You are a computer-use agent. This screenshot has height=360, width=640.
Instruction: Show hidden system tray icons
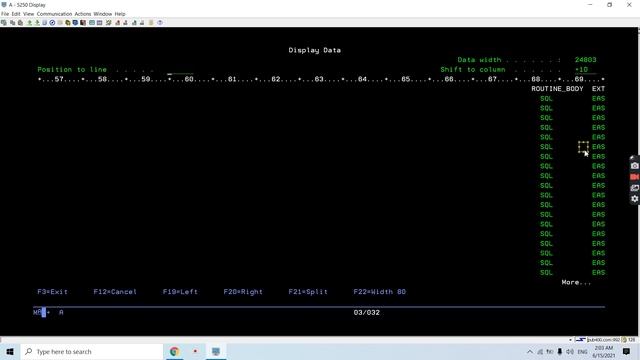point(530,351)
